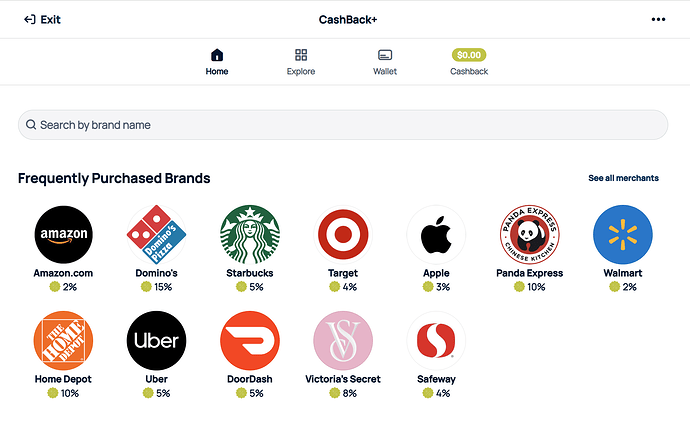This screenshot has width=690, height=425.
Task: Choose the Target bullseye logo
Action: [x=343, y=234]
